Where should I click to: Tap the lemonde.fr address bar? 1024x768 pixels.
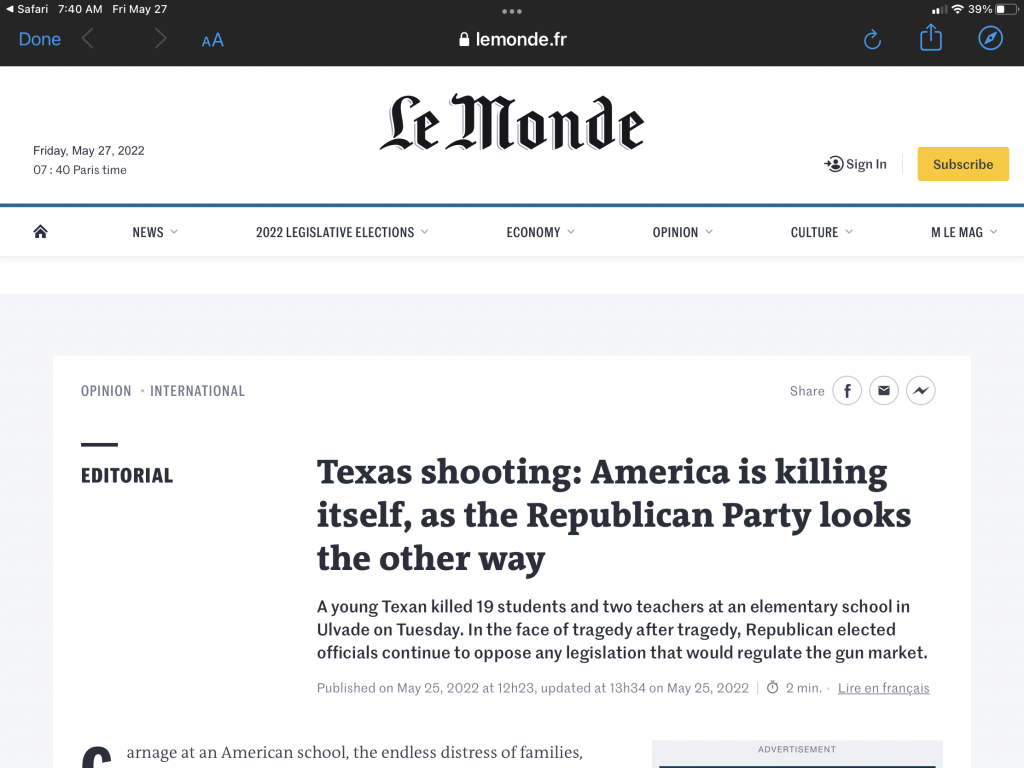tap(512, 40)
